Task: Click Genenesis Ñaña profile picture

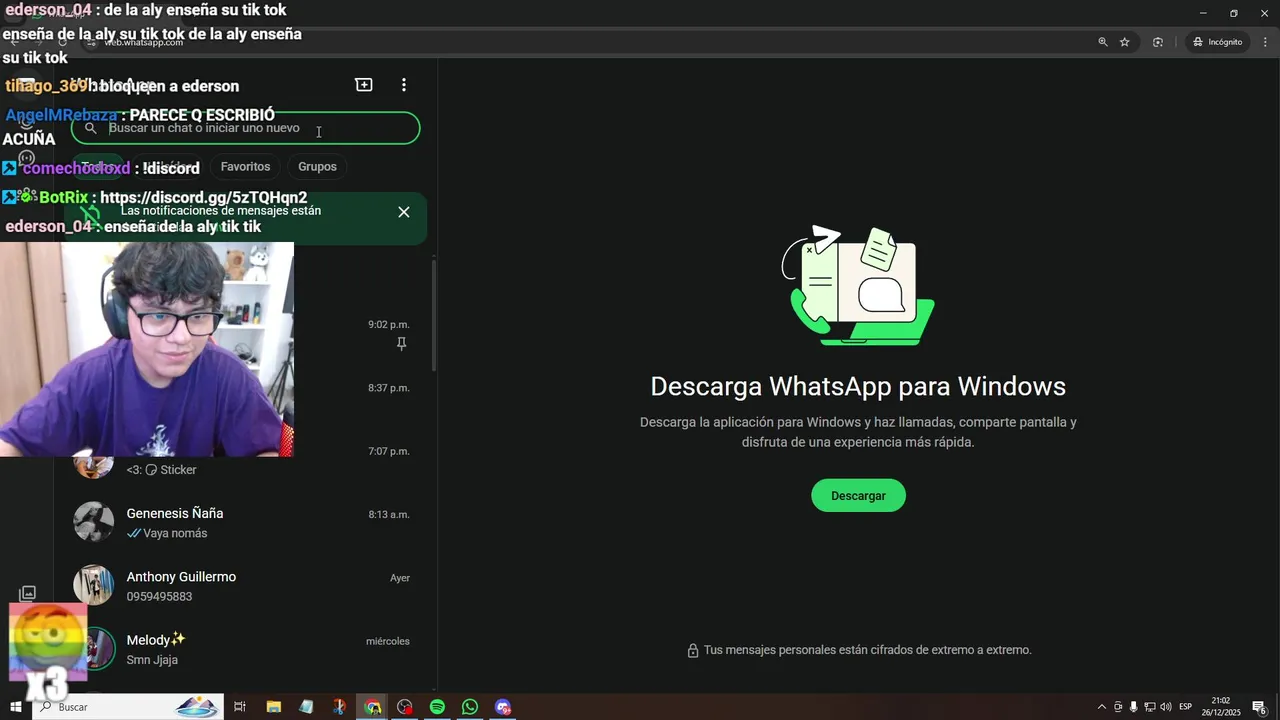Action: [94, 522]
